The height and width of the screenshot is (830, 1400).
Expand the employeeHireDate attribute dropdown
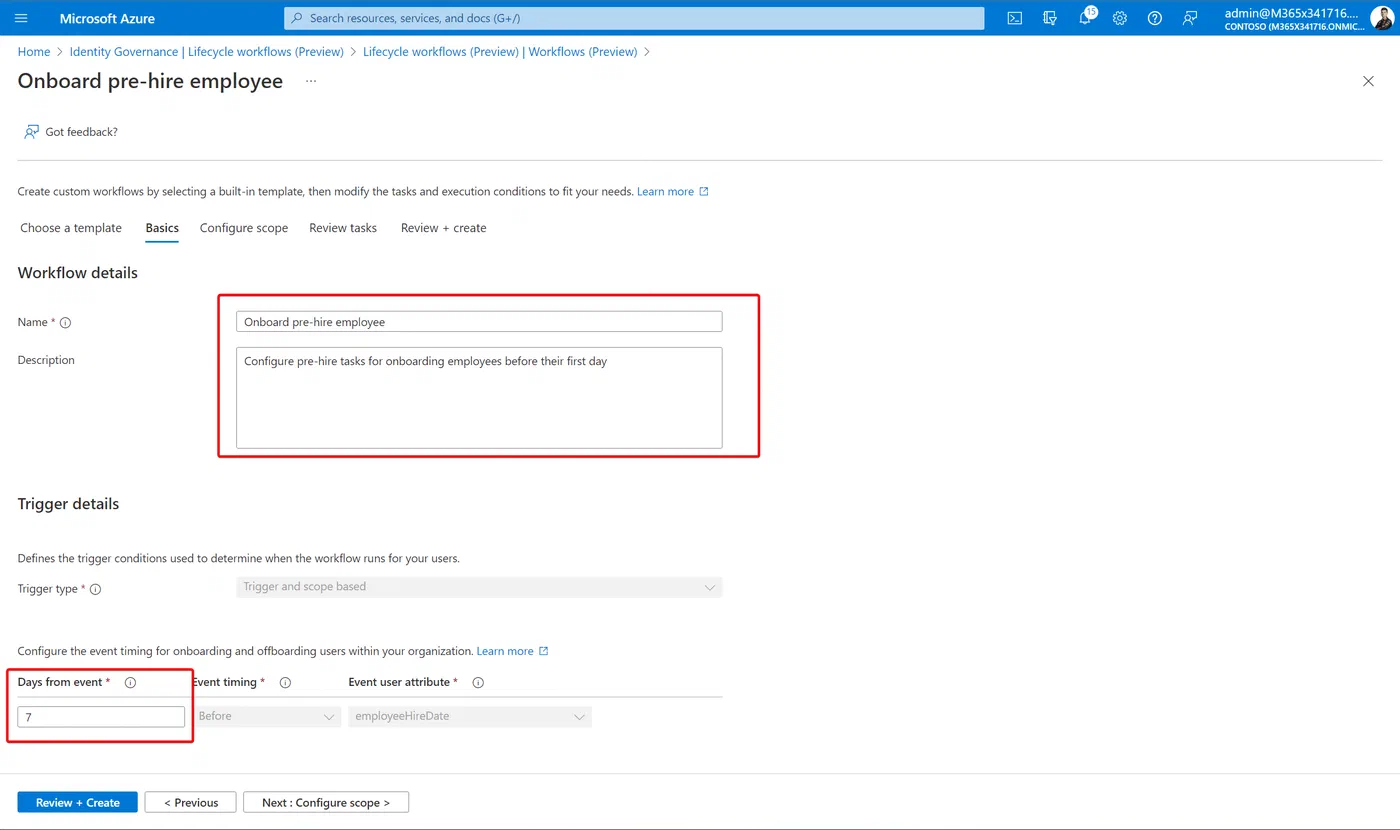(470, 717)
